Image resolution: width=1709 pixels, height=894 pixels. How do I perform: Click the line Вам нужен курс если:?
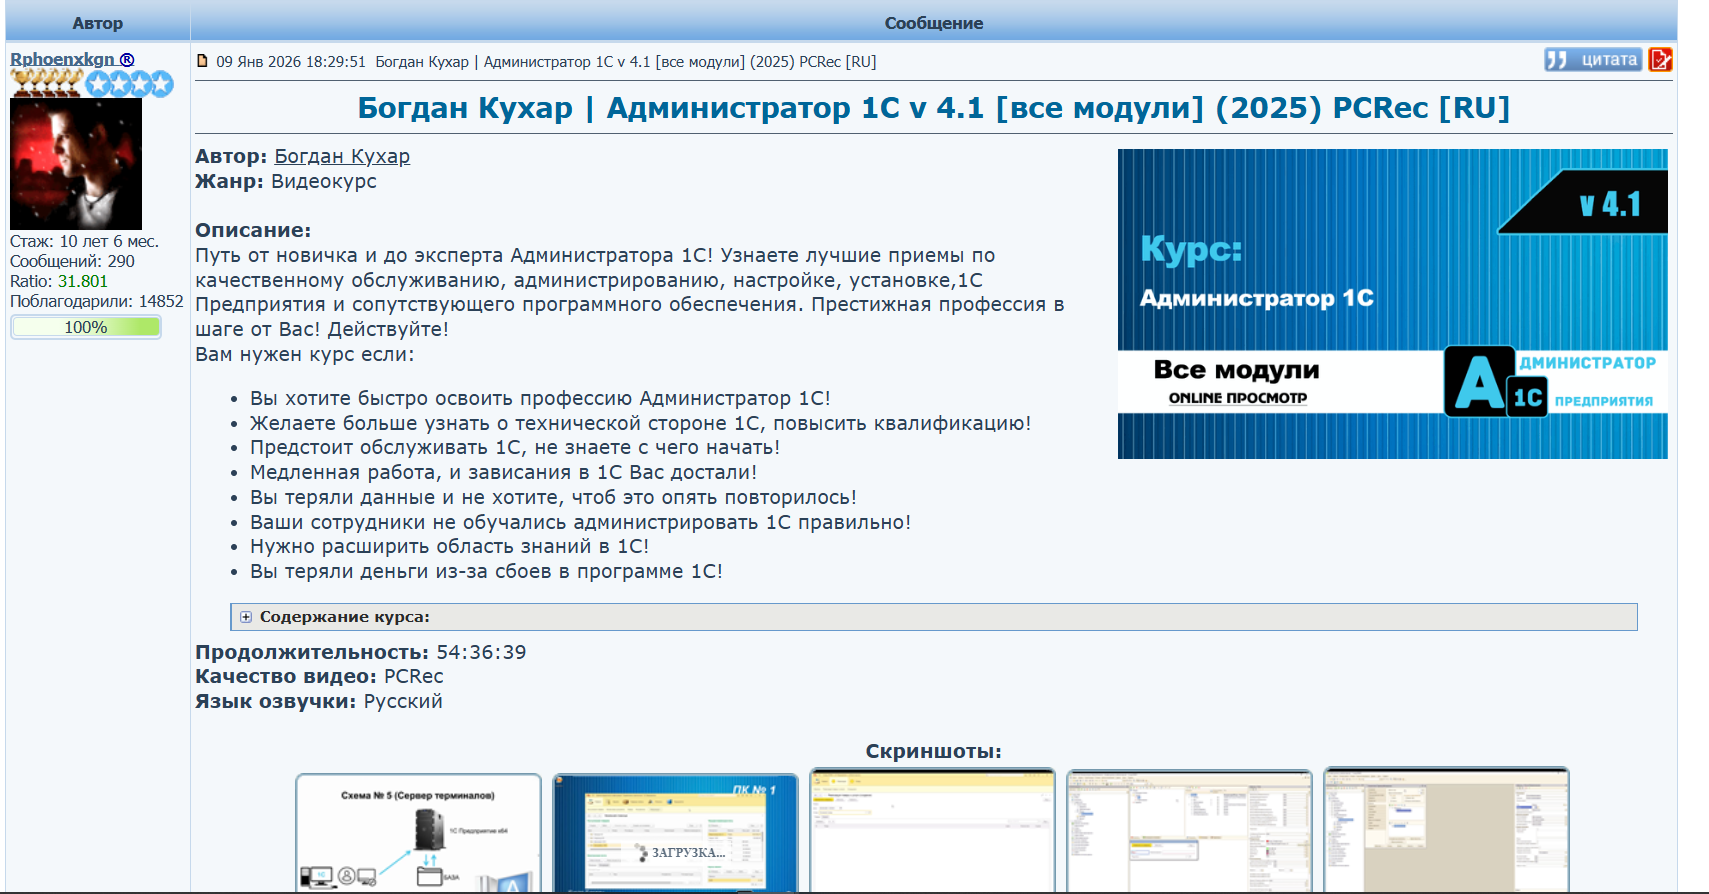point(305,354)
